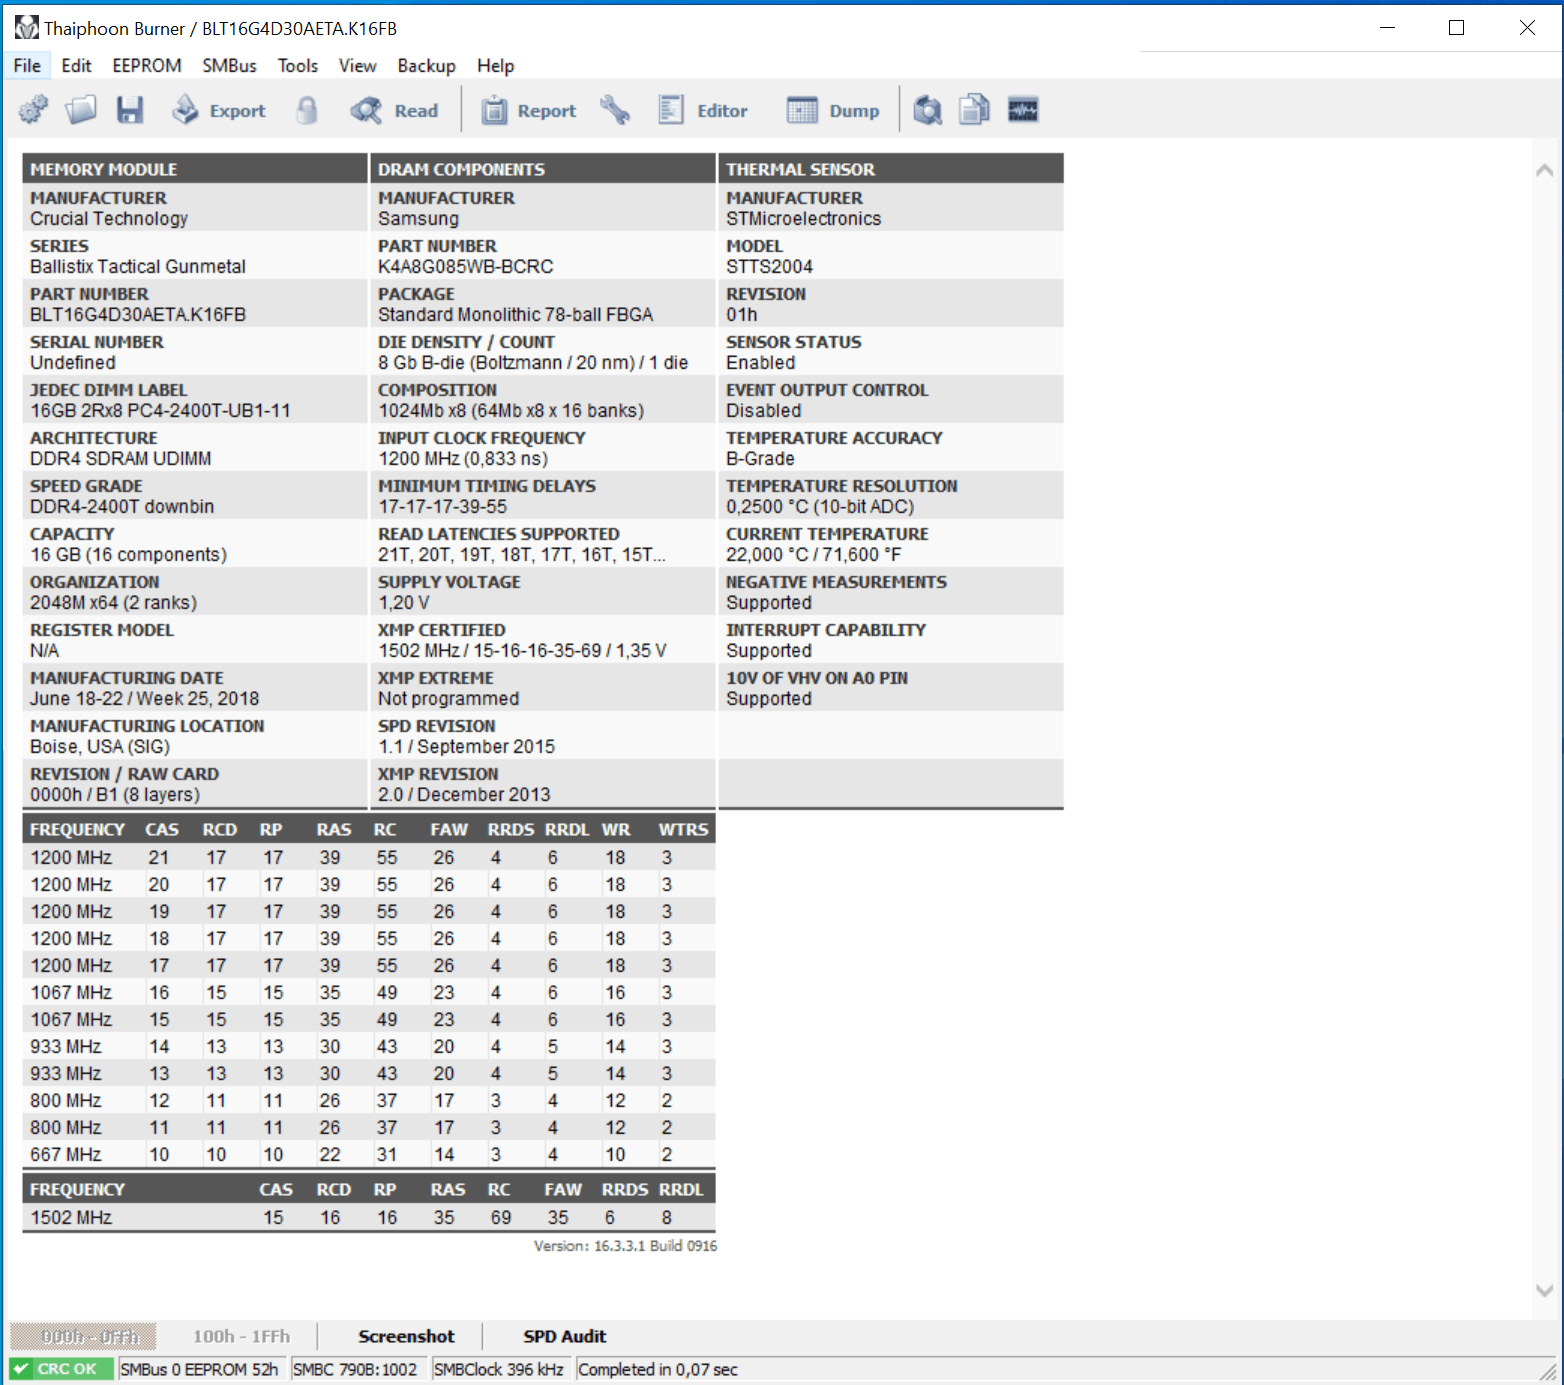Click the 1502 MHz XMP profile row
The height and width of the screenshot is (1385, 1564).
pyautogui.click(x=369, y=1217)
